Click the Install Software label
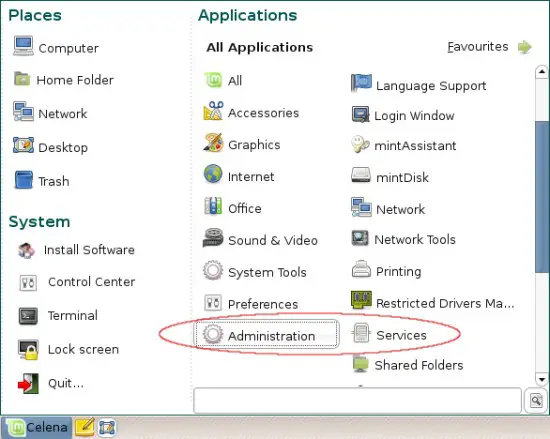 tap(89, 250)
